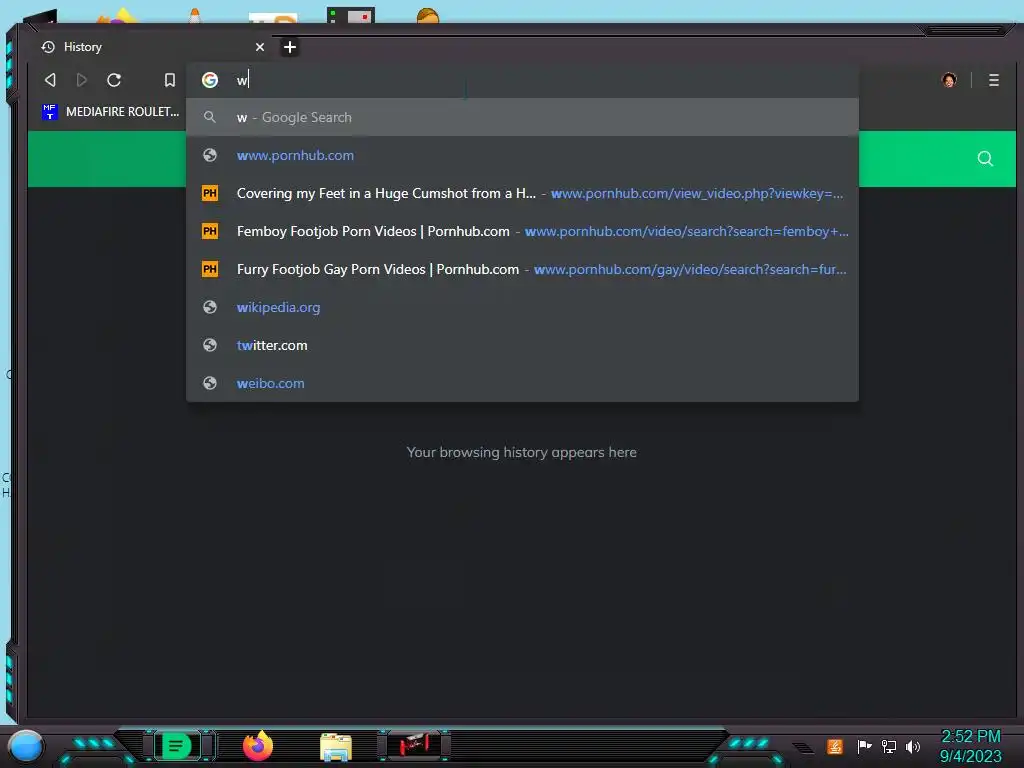Close the History tab
1024x768 pixels.
260,47
